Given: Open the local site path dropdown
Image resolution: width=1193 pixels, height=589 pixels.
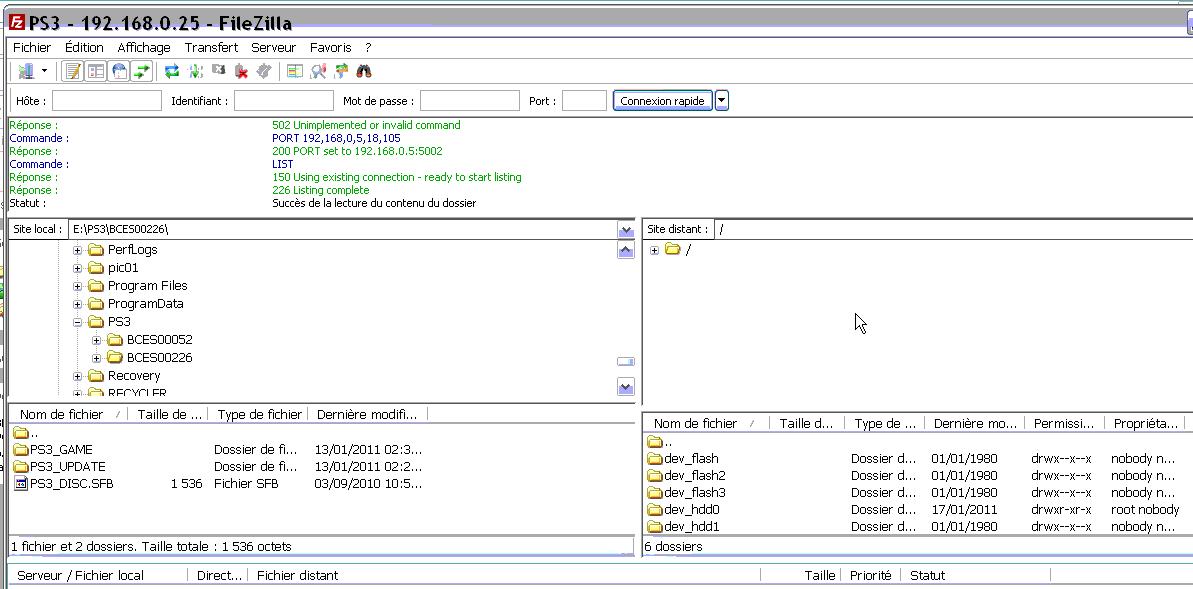Looking at the screenshot, I should pos(626,229).
